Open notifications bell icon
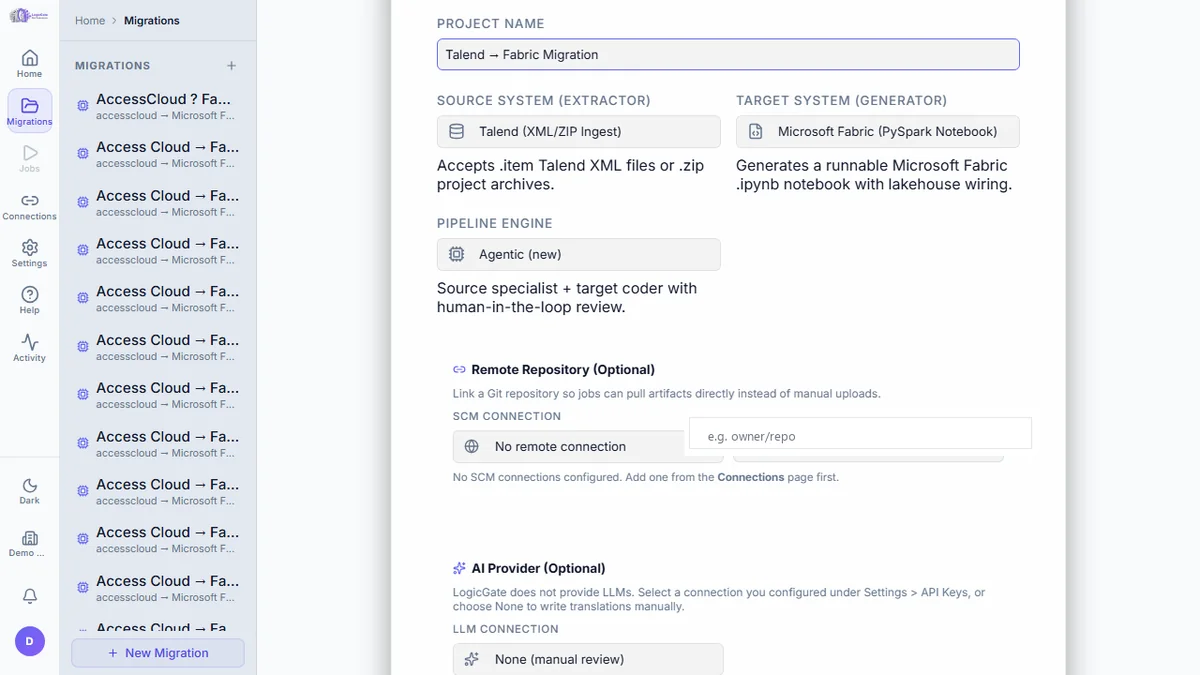This screenshot has height=675, width=1200. [x=30, y=595]
